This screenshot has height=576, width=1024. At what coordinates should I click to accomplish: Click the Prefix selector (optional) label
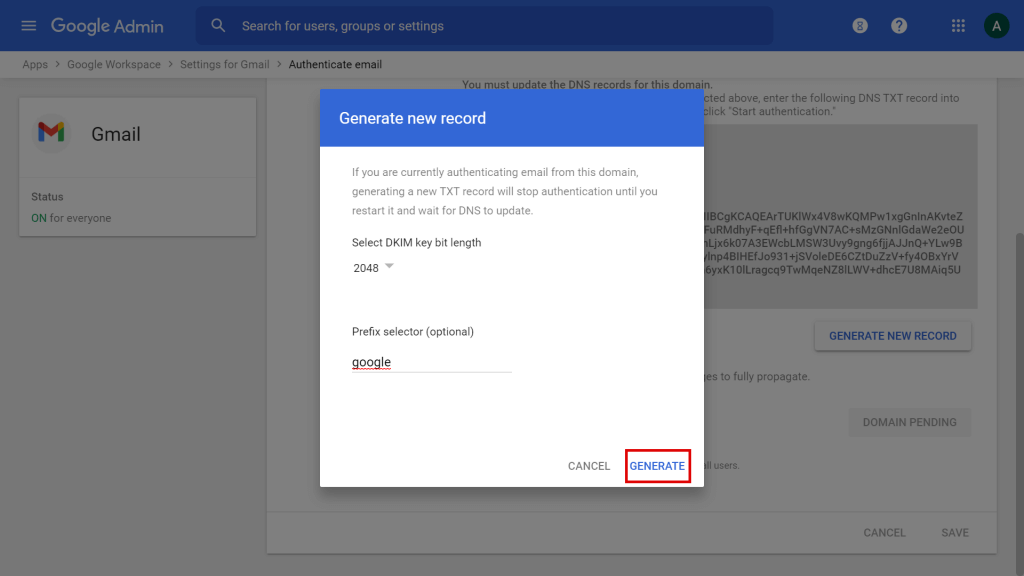coord(413,332)
